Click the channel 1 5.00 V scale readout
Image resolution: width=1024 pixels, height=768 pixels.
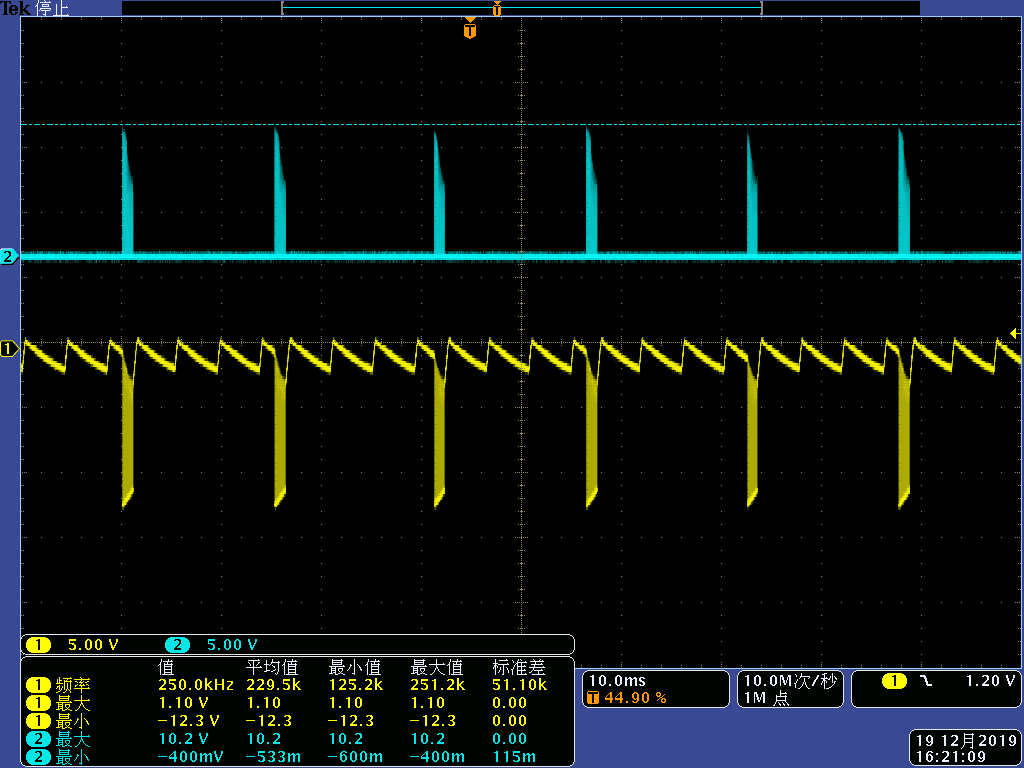tap(93, 645)
